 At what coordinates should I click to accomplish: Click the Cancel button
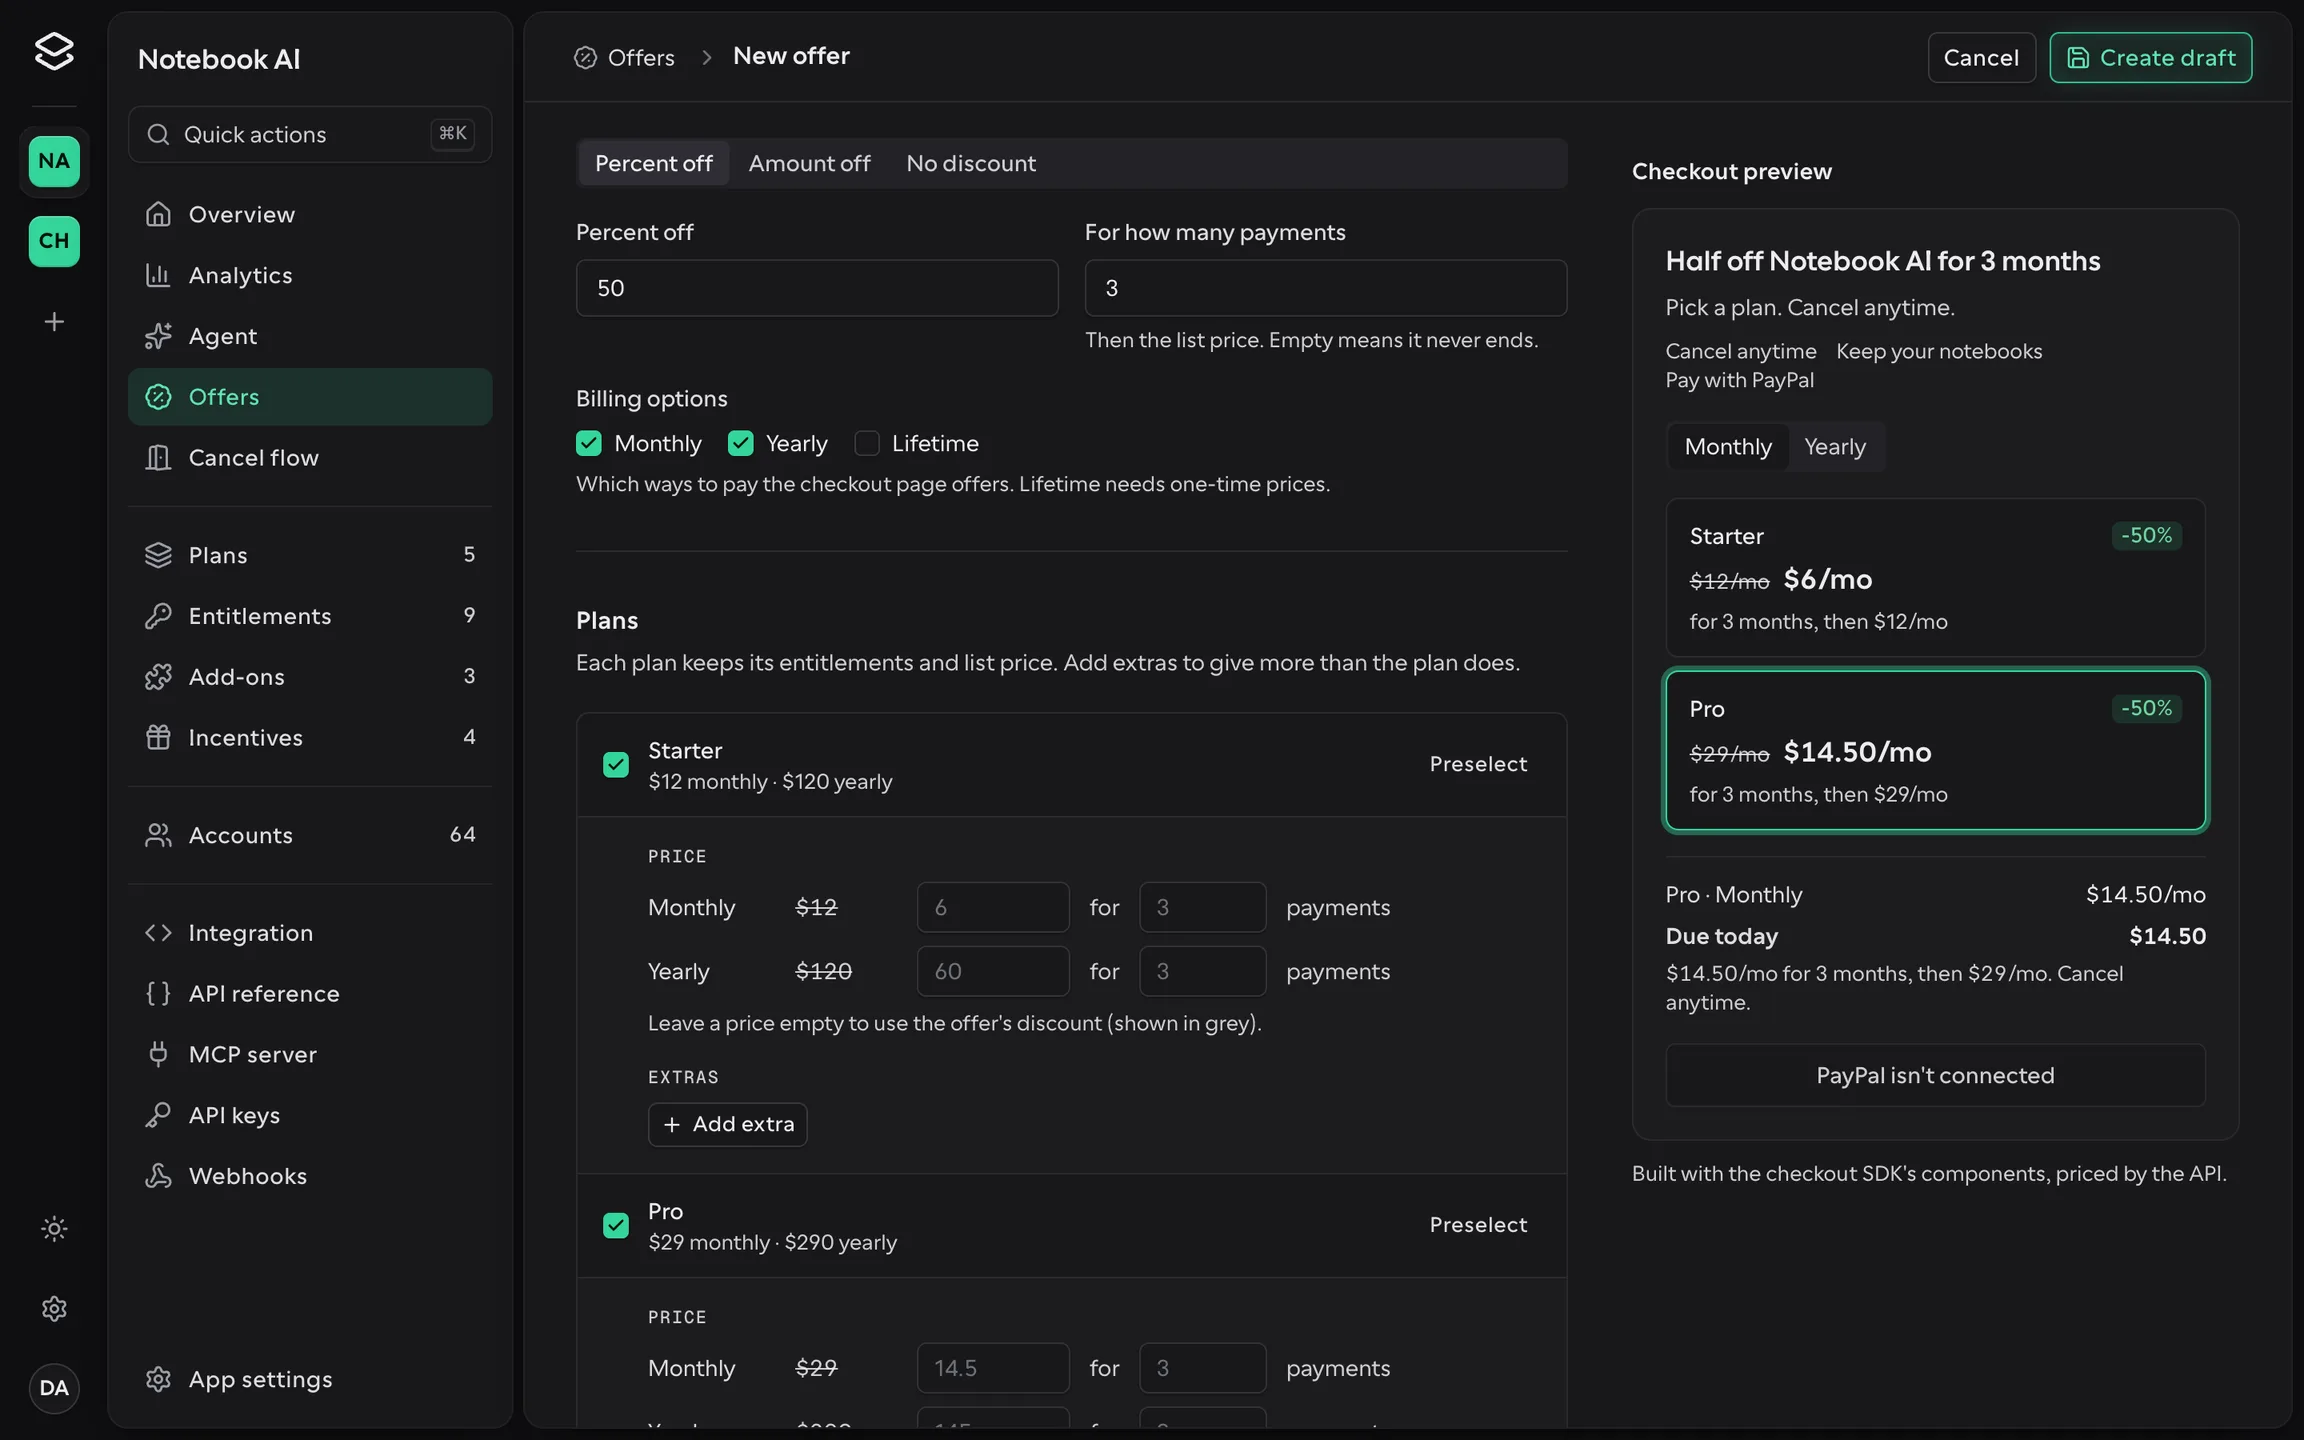tap(1981, 58)
